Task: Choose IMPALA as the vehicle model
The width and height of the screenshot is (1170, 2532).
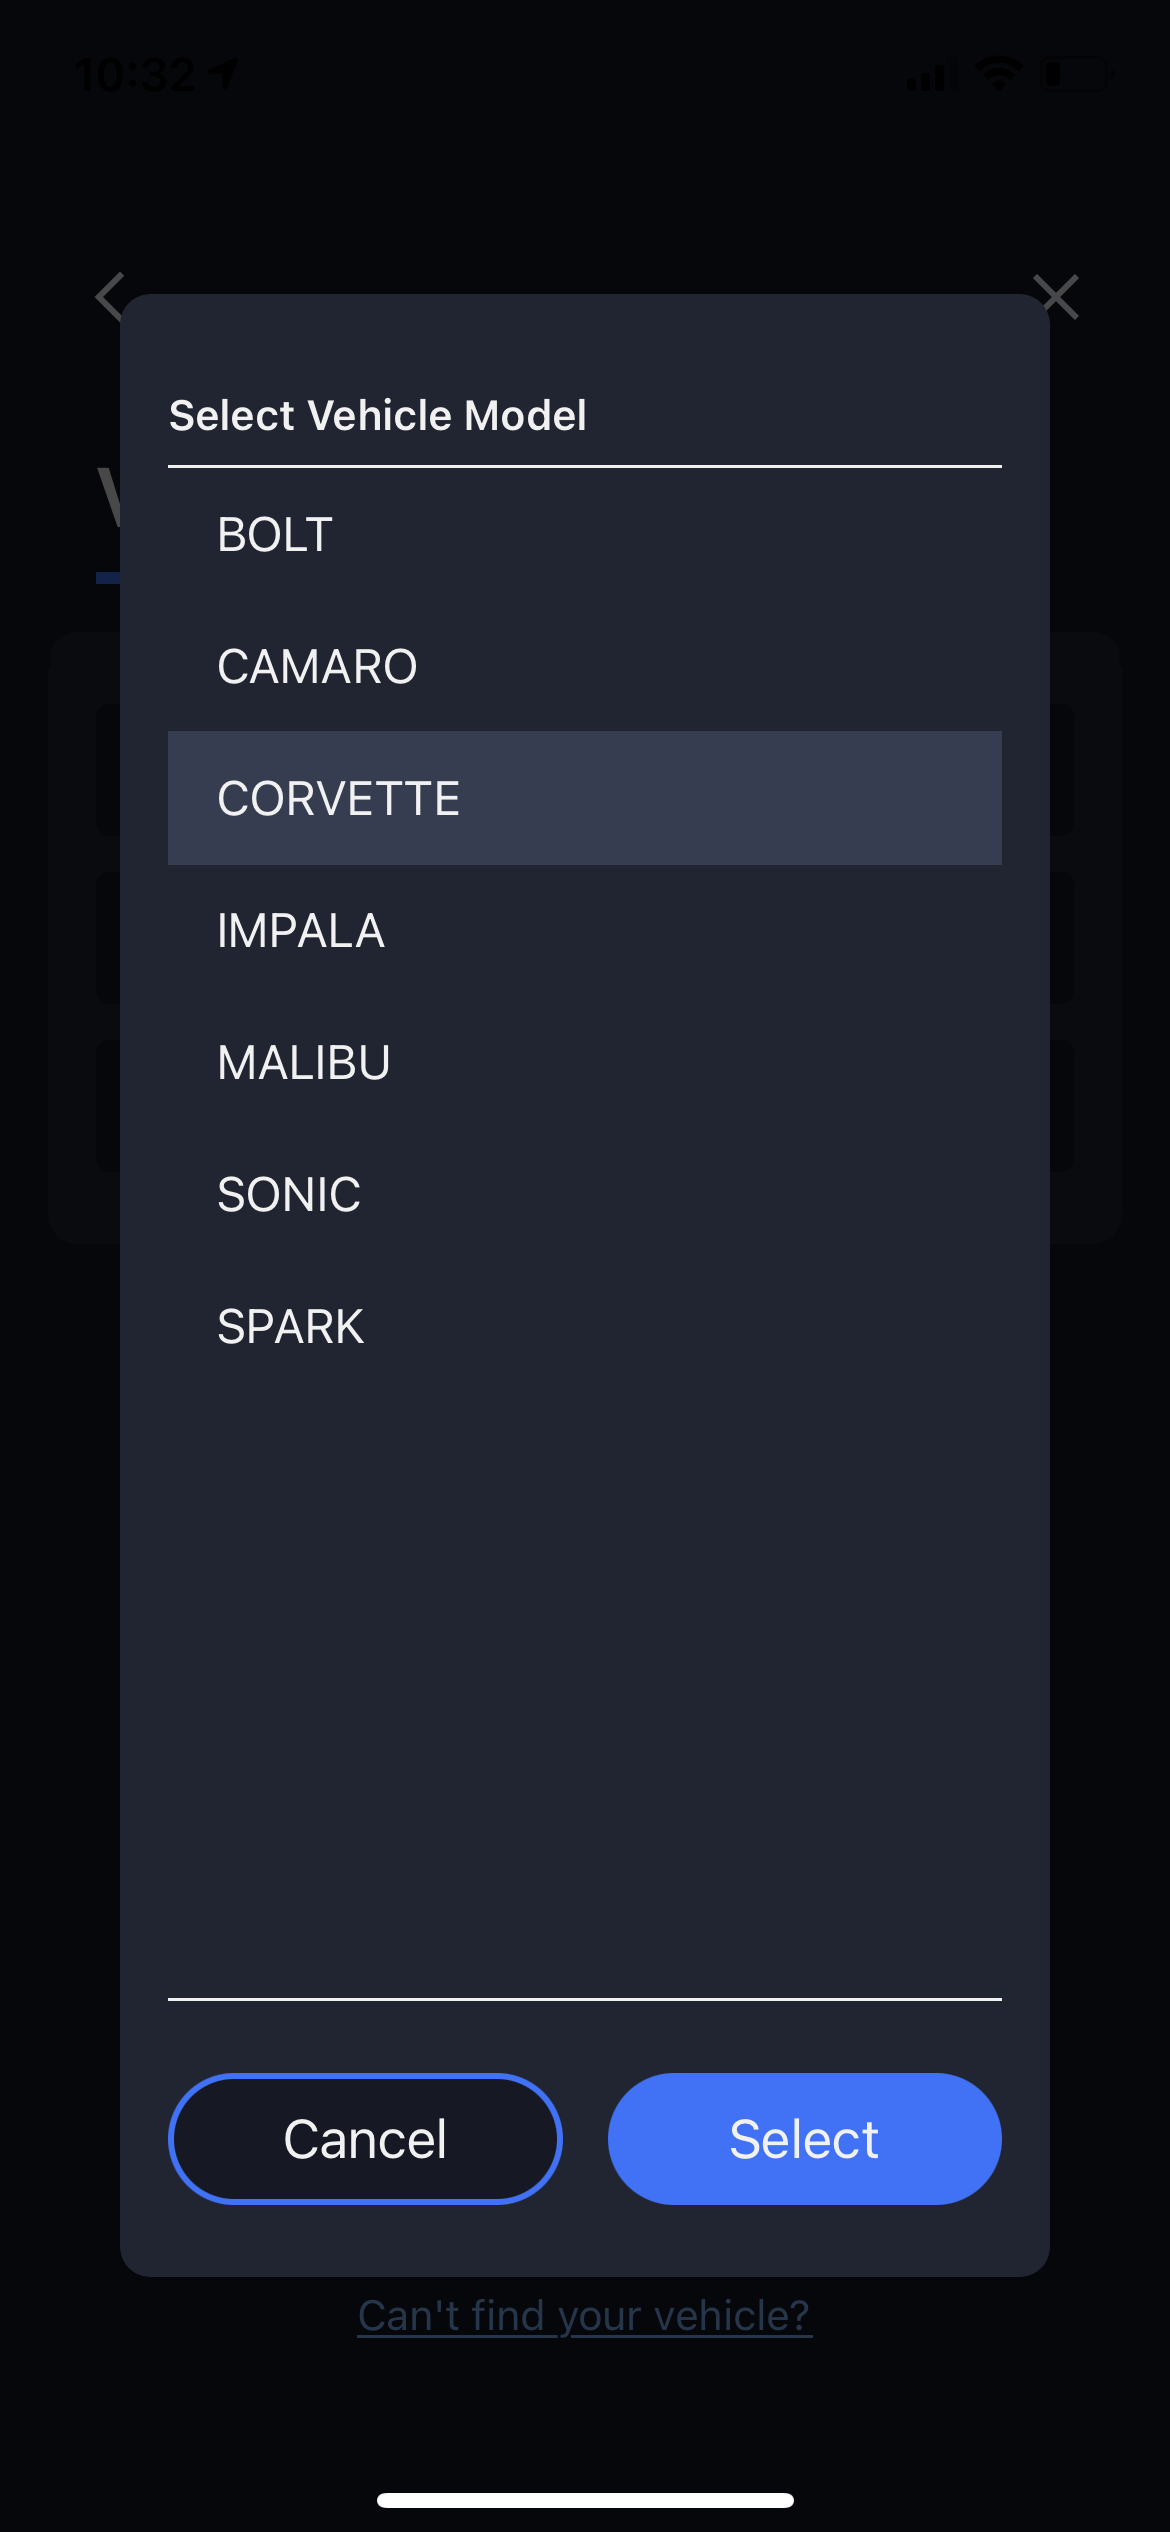Action: click(x=585, y=930)
